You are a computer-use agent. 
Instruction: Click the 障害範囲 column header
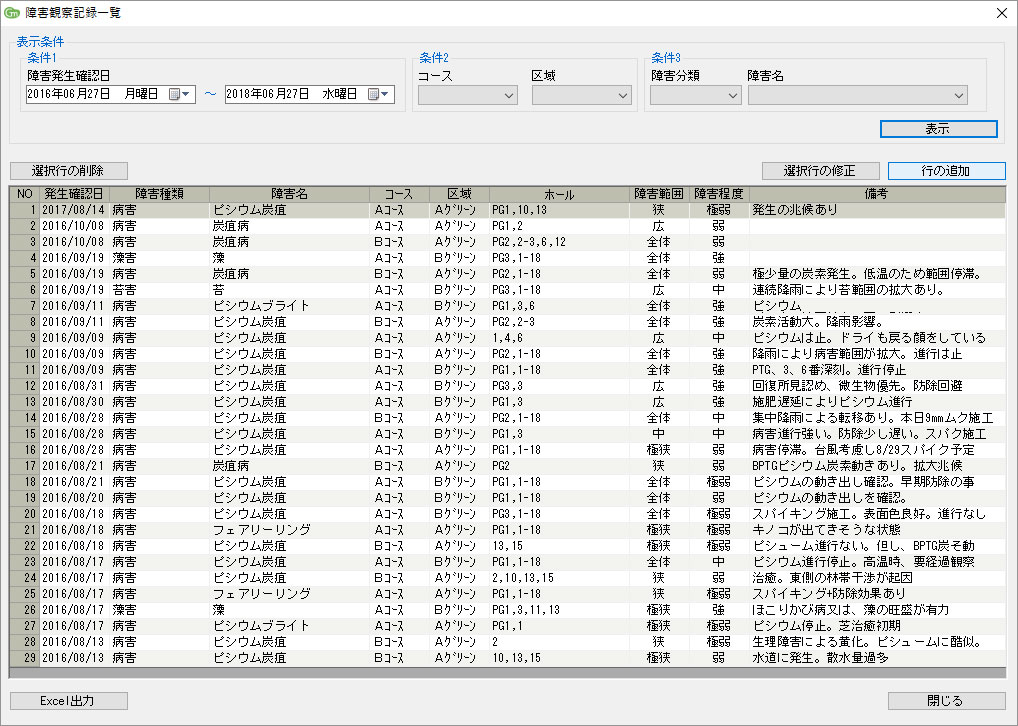658,194
